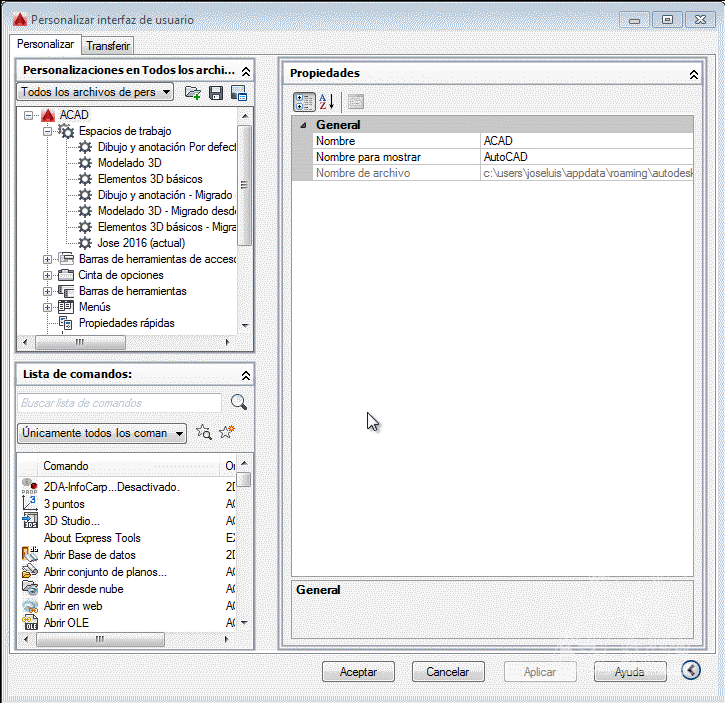Select Modelado 3D - Migrado workspace

166,211
